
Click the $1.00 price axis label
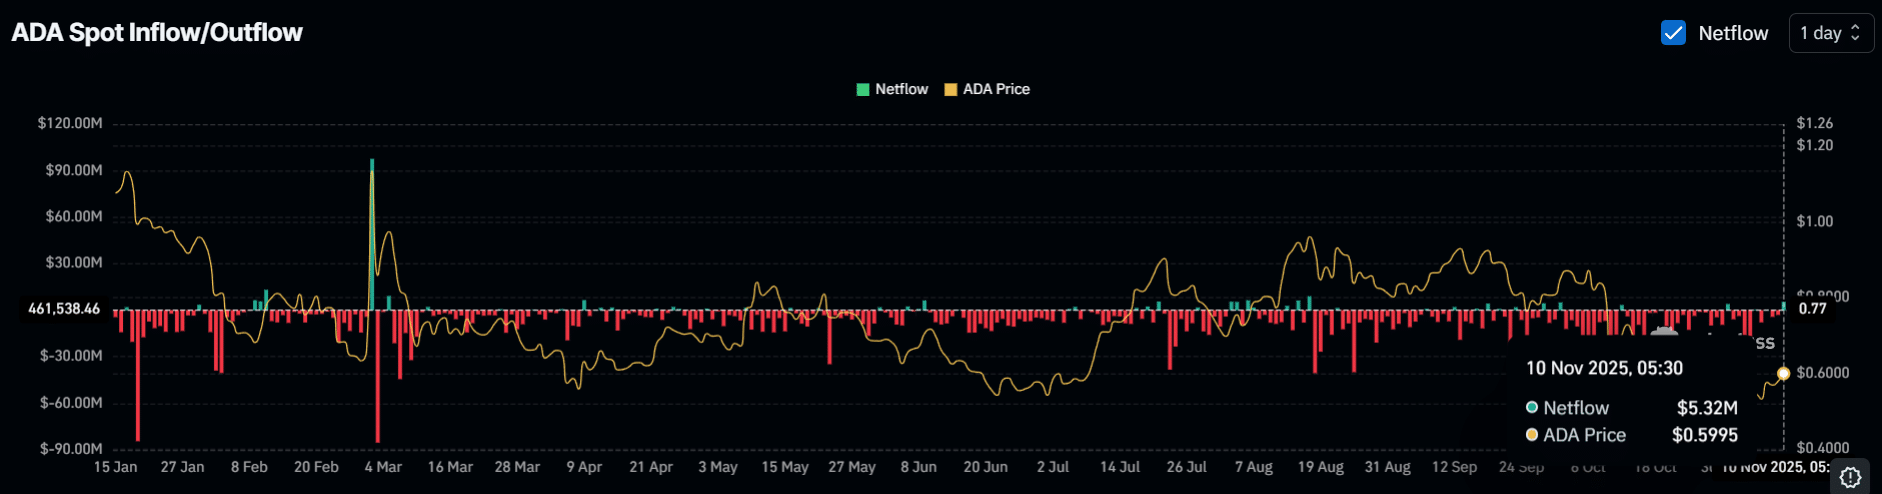pyautogui.click(x=1815, y=221)
